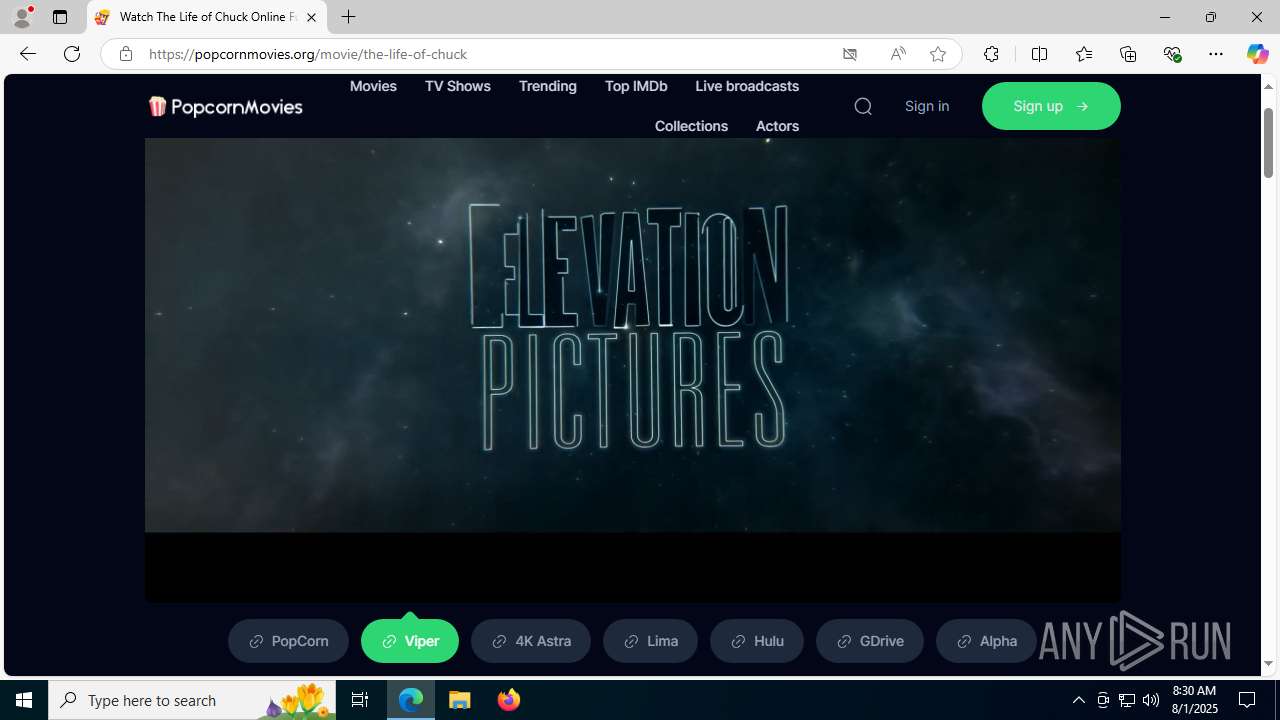1280x720 pixels.
Task: Open the Collections nav link
Action: [691, 126]
